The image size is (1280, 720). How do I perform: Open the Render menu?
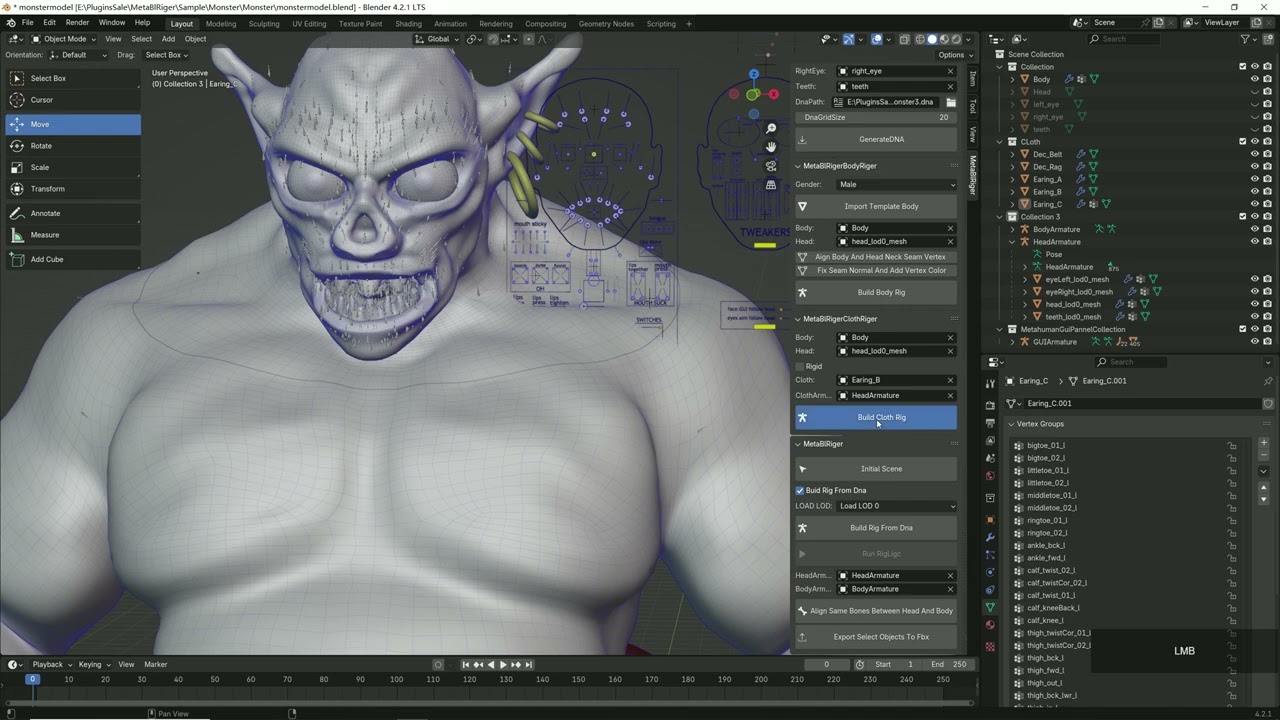(x=77, y=23)
